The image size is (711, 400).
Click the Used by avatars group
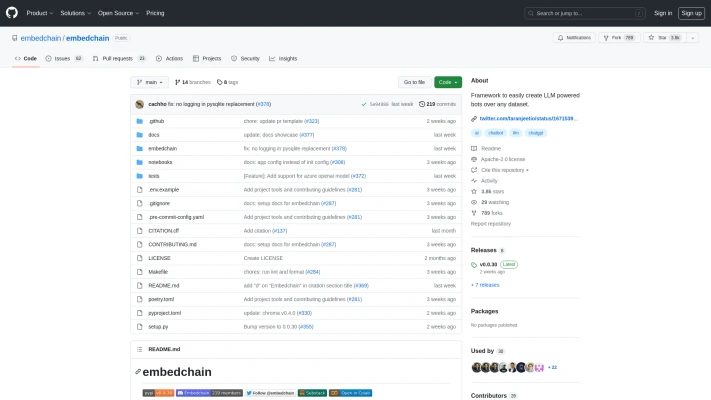507,367
